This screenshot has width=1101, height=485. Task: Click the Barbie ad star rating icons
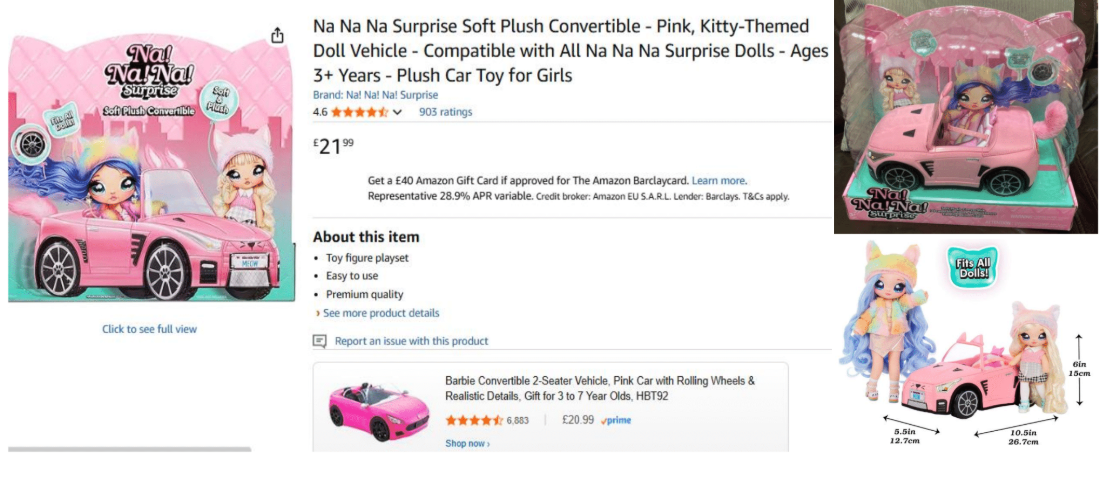(474, 420)
